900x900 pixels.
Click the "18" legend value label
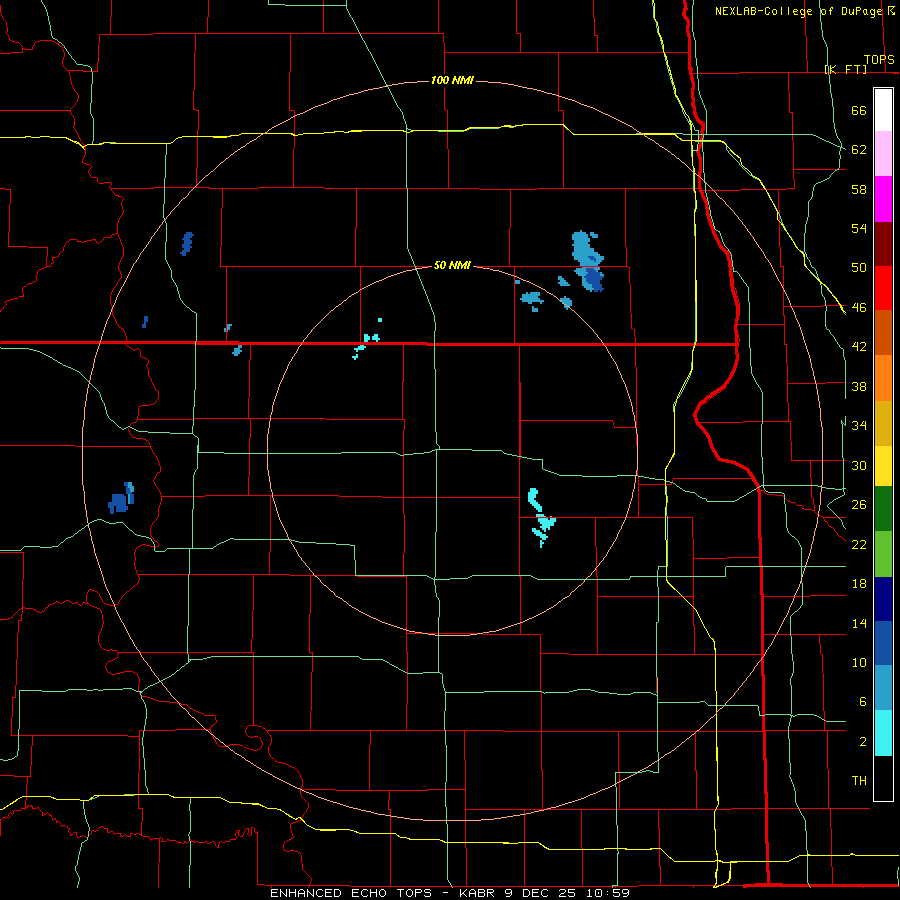pos(859,584)
